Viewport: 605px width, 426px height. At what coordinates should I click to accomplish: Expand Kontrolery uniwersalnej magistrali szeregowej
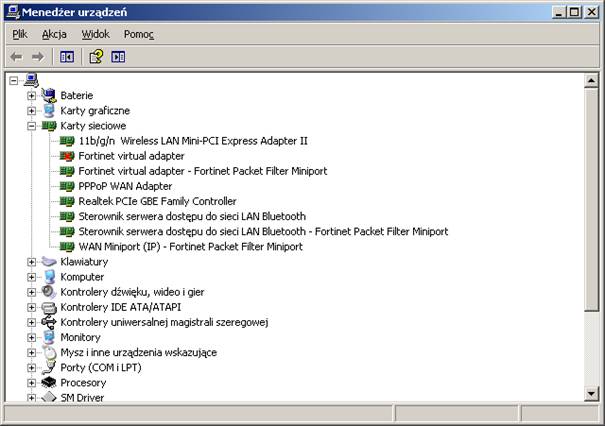coord(32,322)
